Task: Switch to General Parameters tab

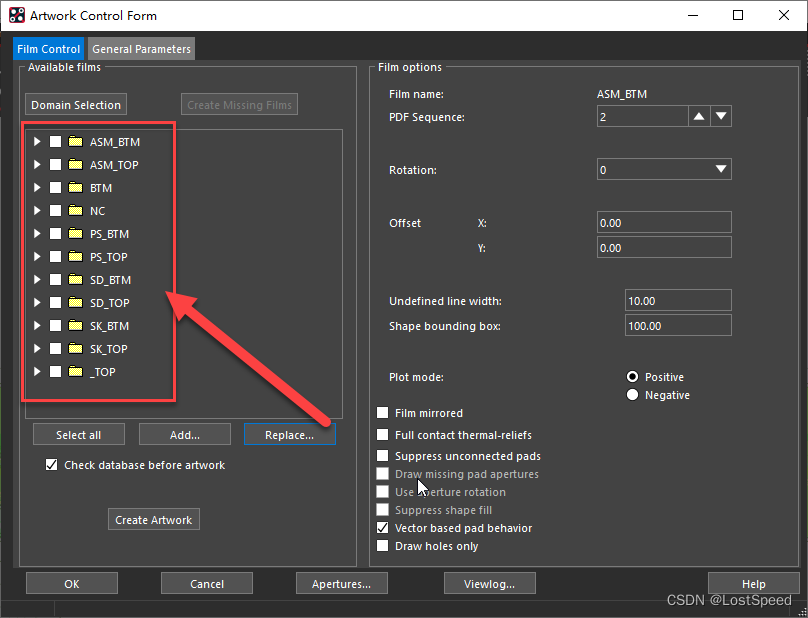Action: 141,49
